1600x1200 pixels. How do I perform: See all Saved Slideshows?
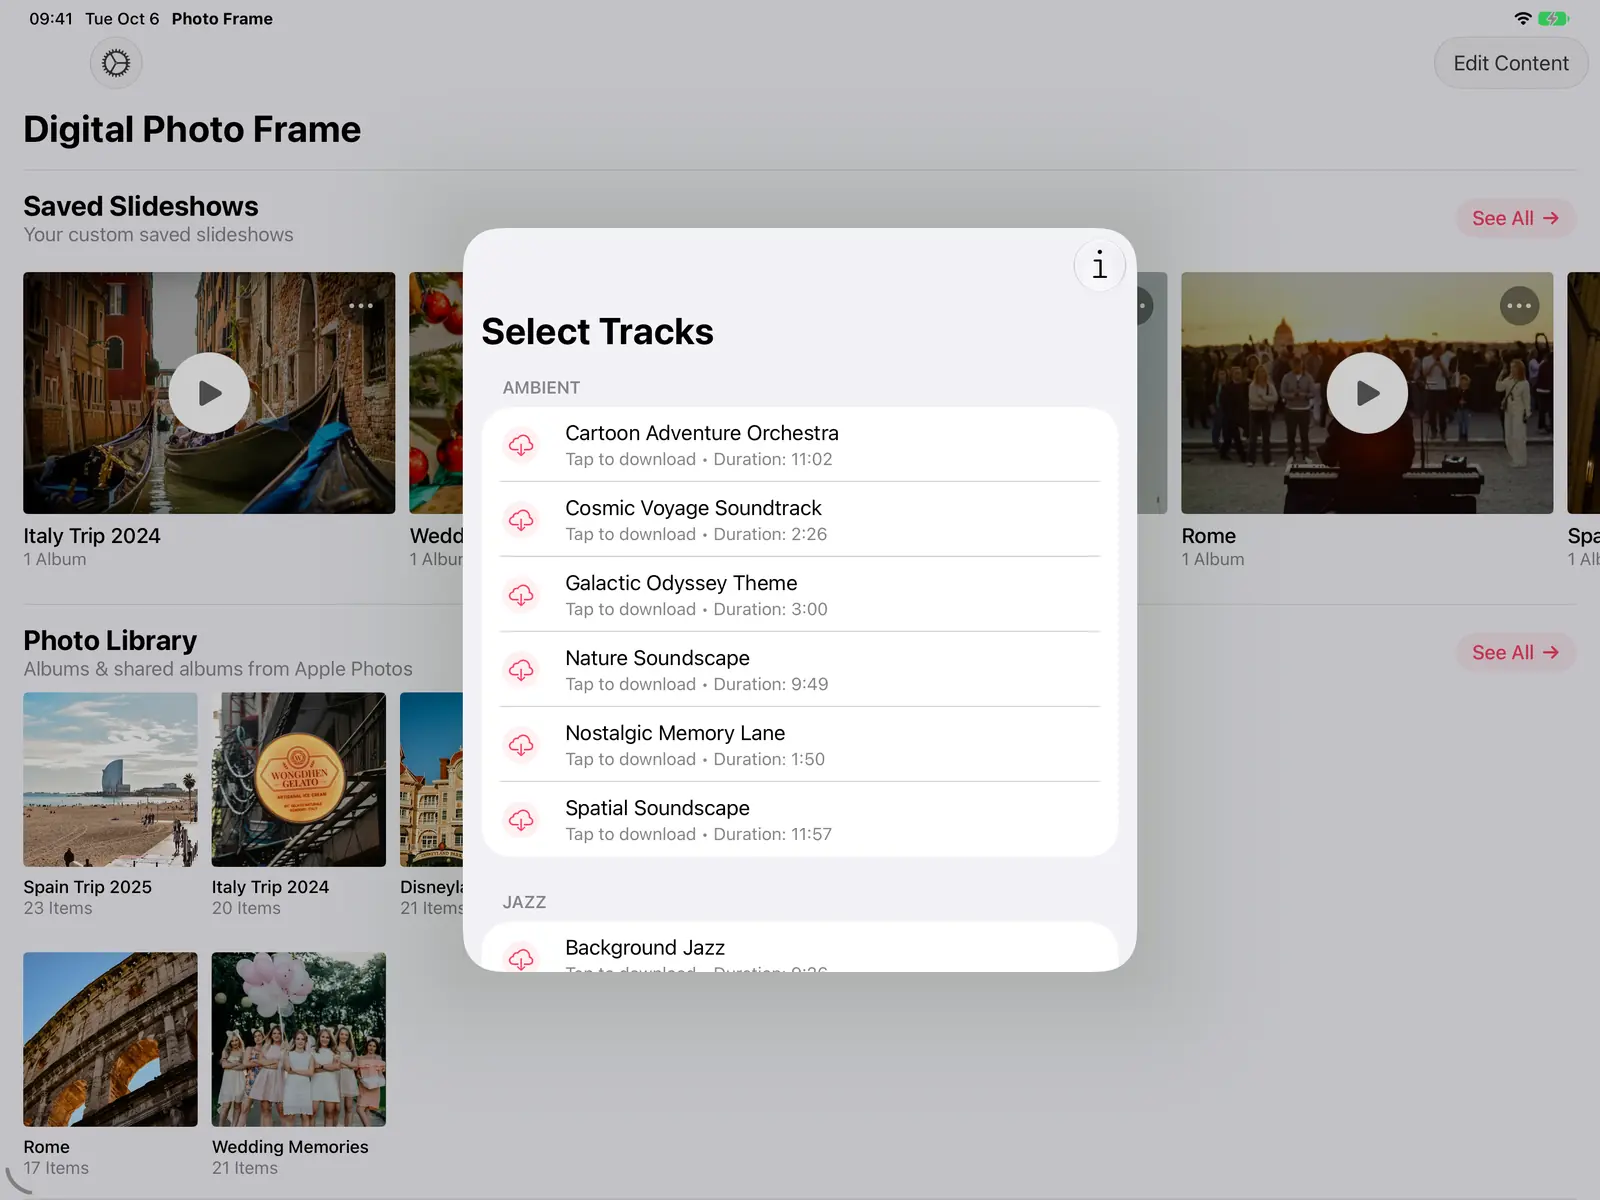coord(1515,218)
